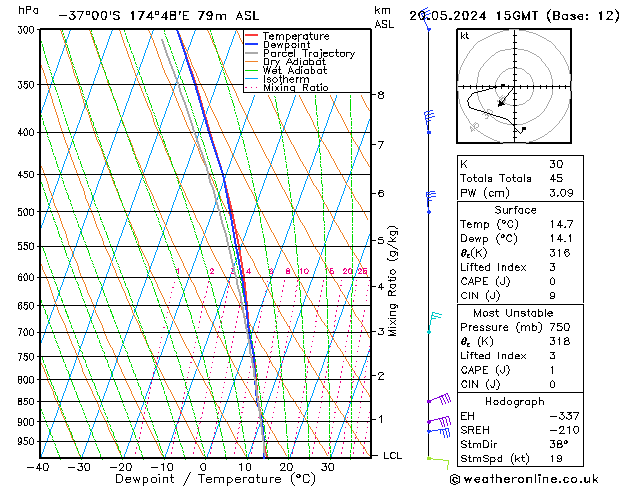629x486 pixels.
Task: Click the cyan wind barb at 700 hPa
Action: [434, 322]
